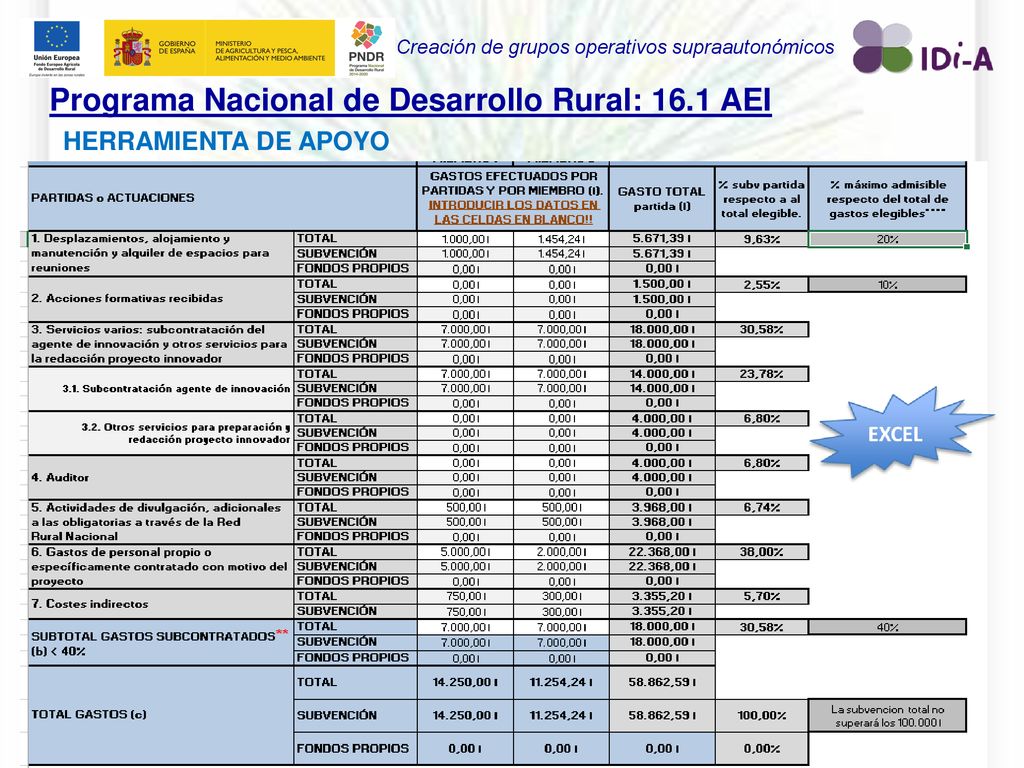The image size is (1024, 768).
Task: Click the '10%' maximum admissible cell
Action: click(x=887, y=284)
